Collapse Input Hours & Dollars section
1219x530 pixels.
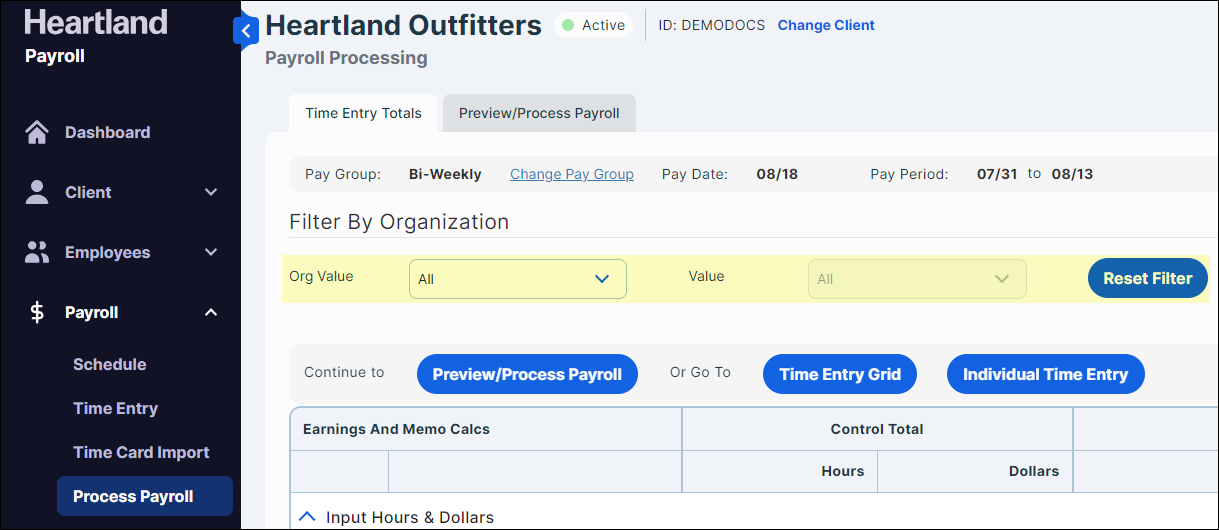pyautogui.click(x=308, y=517)
